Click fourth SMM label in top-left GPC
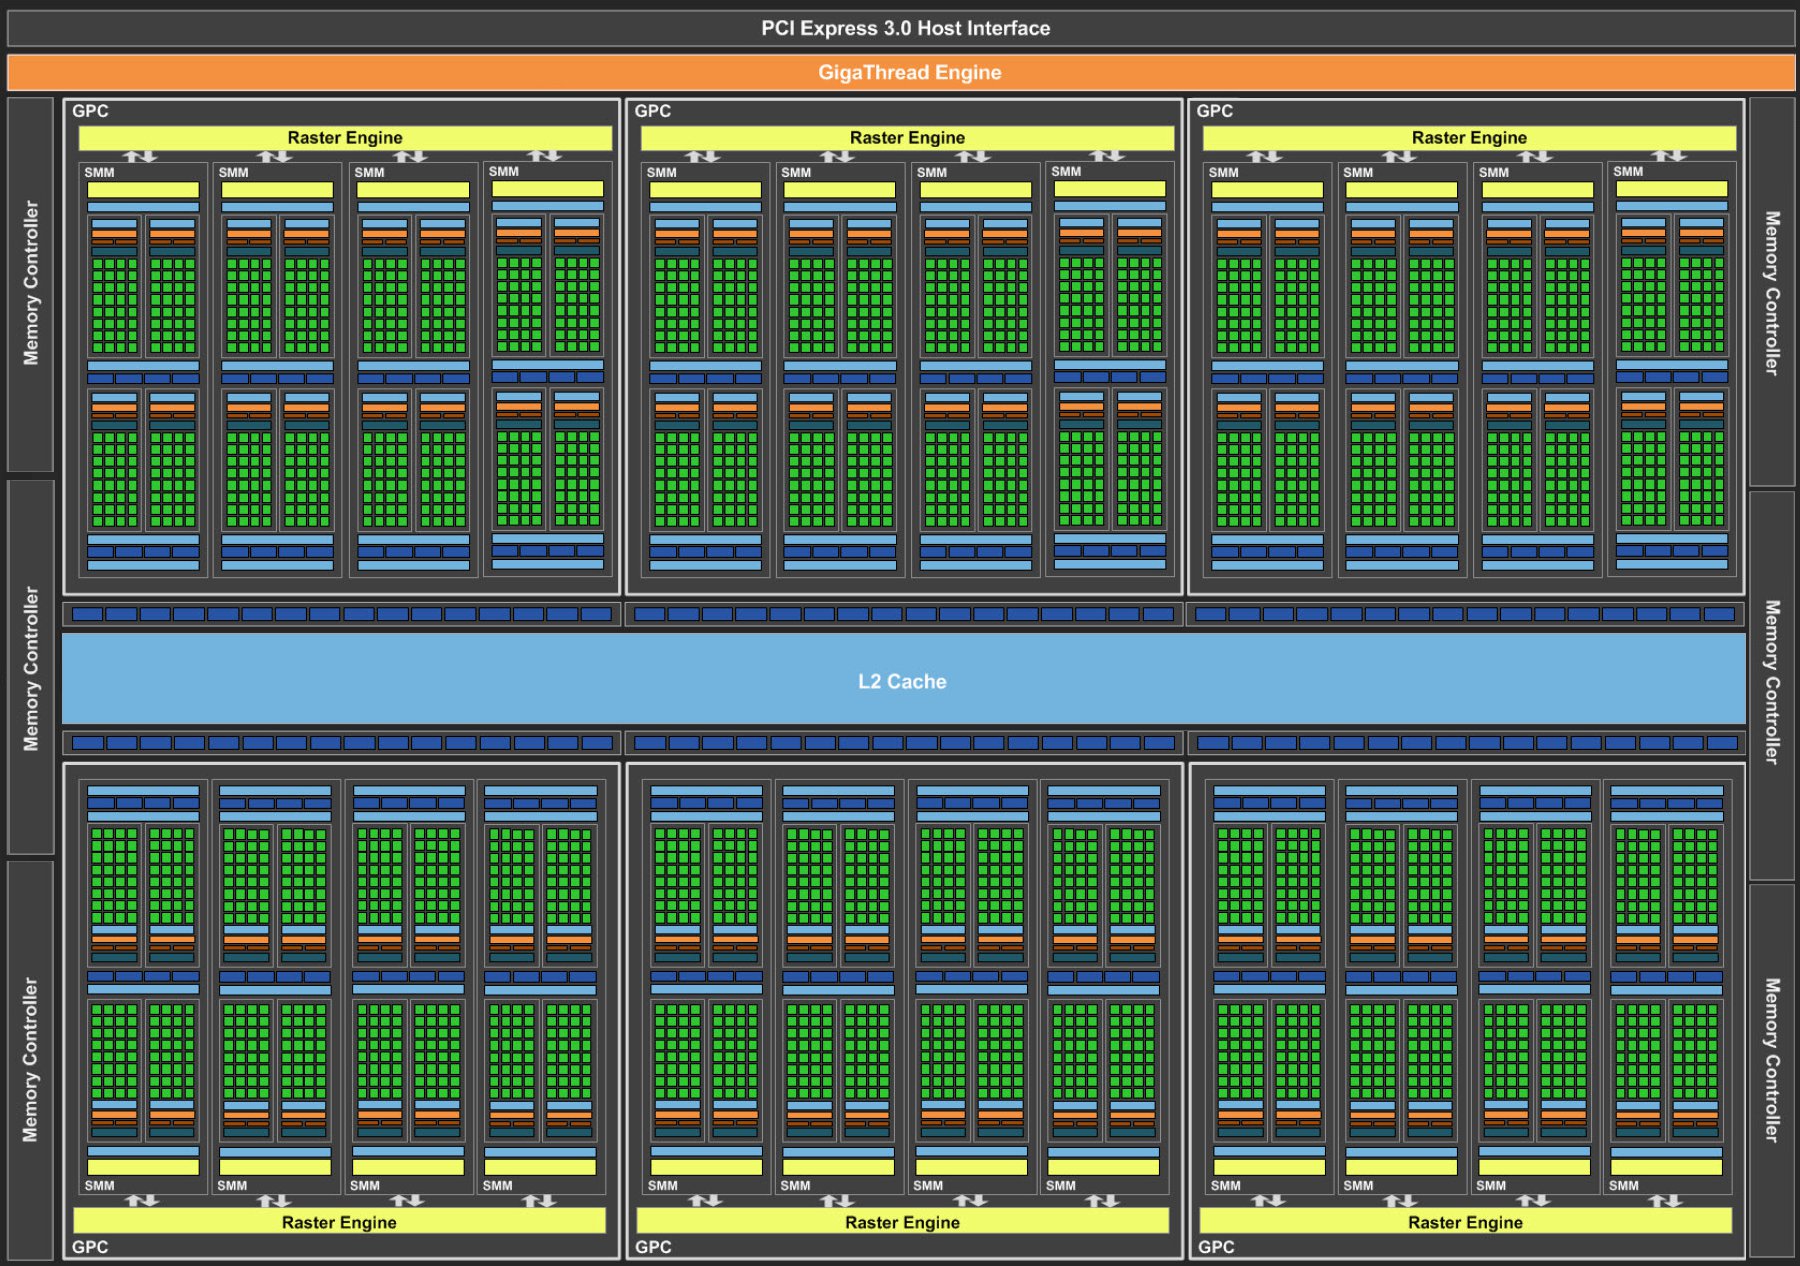 (503, 171)
